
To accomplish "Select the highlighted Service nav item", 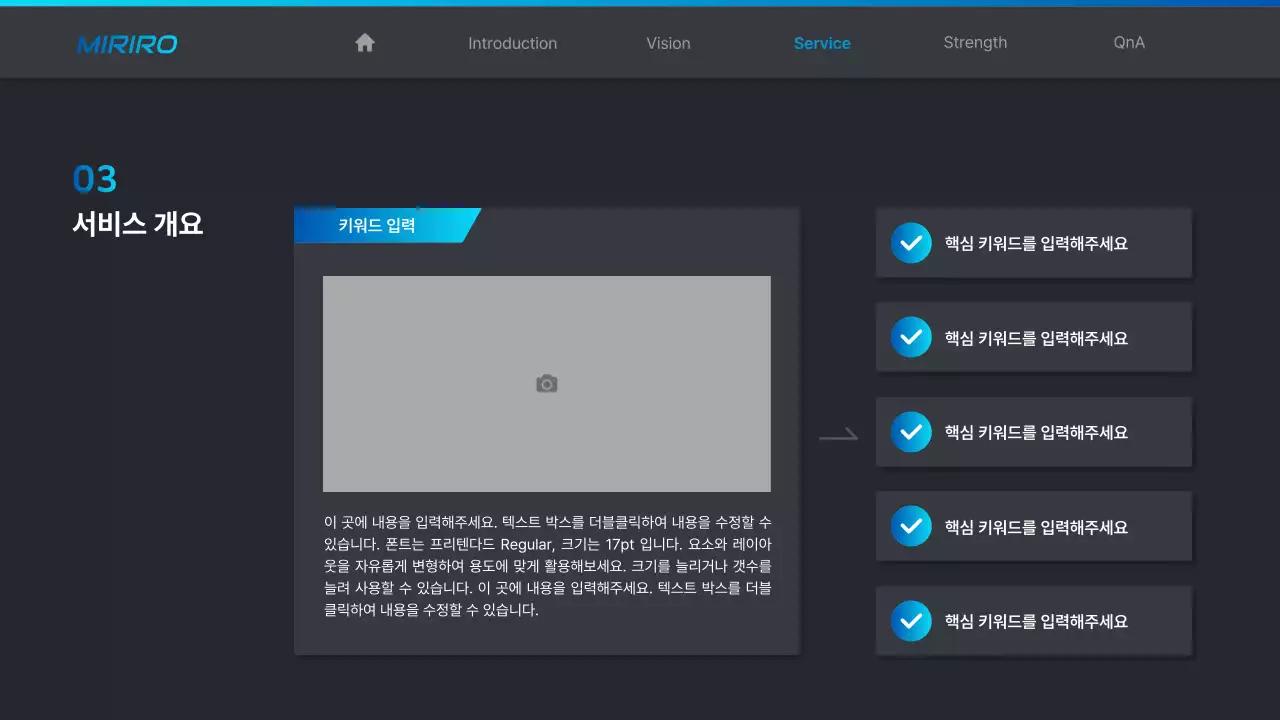I will click(x=822, y=43).
